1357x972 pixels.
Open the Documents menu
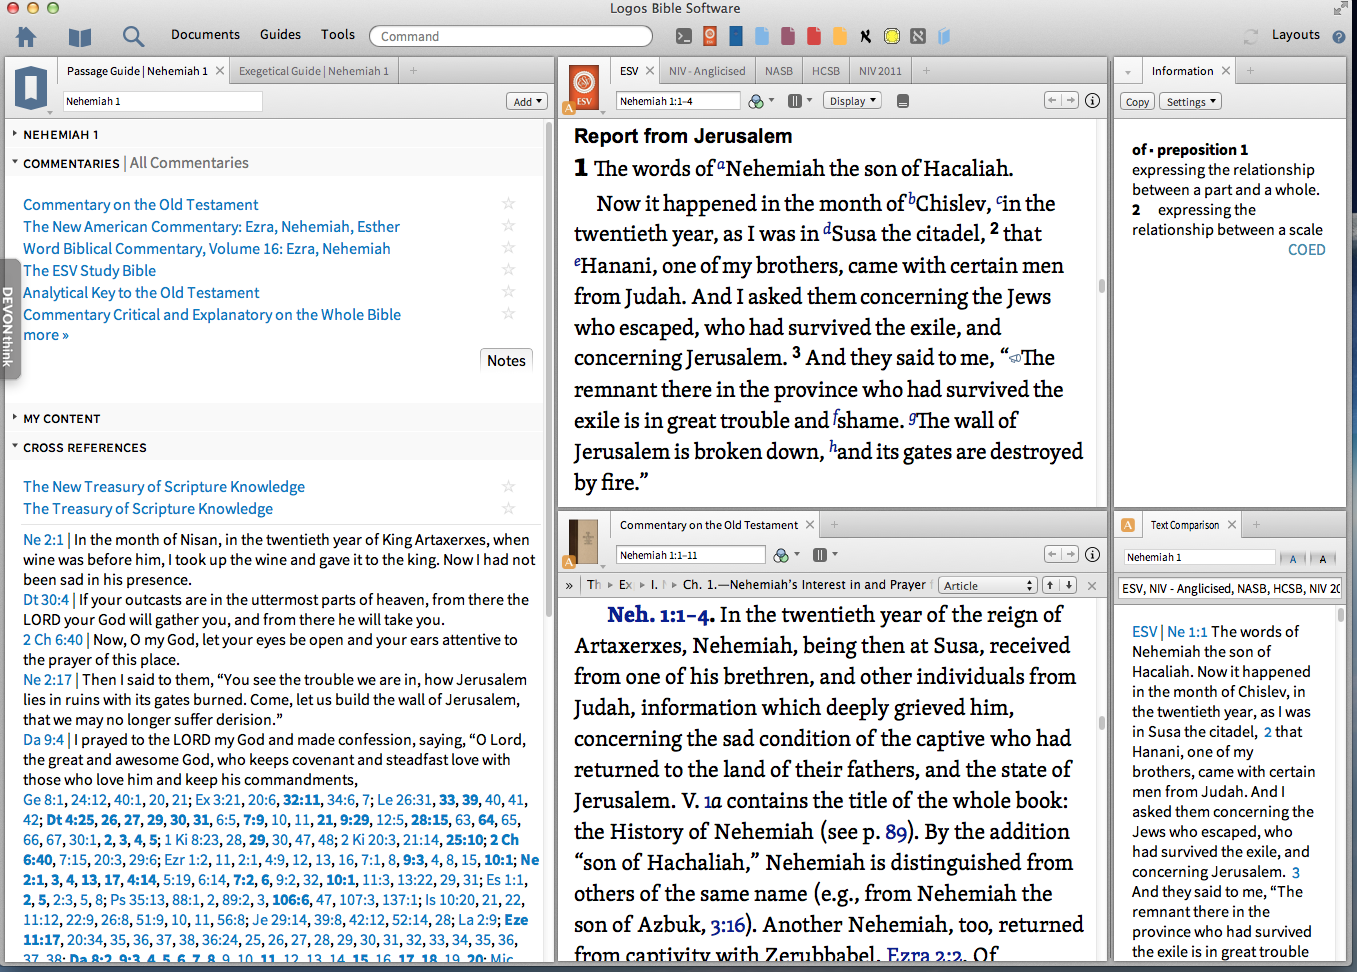pyautogui.click(x=205, y=35)
